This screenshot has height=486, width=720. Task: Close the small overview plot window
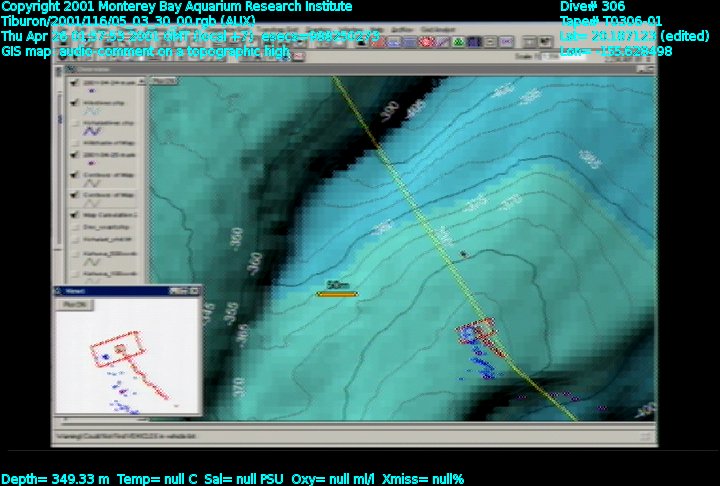pyautogui.click(x=194, y=290)
